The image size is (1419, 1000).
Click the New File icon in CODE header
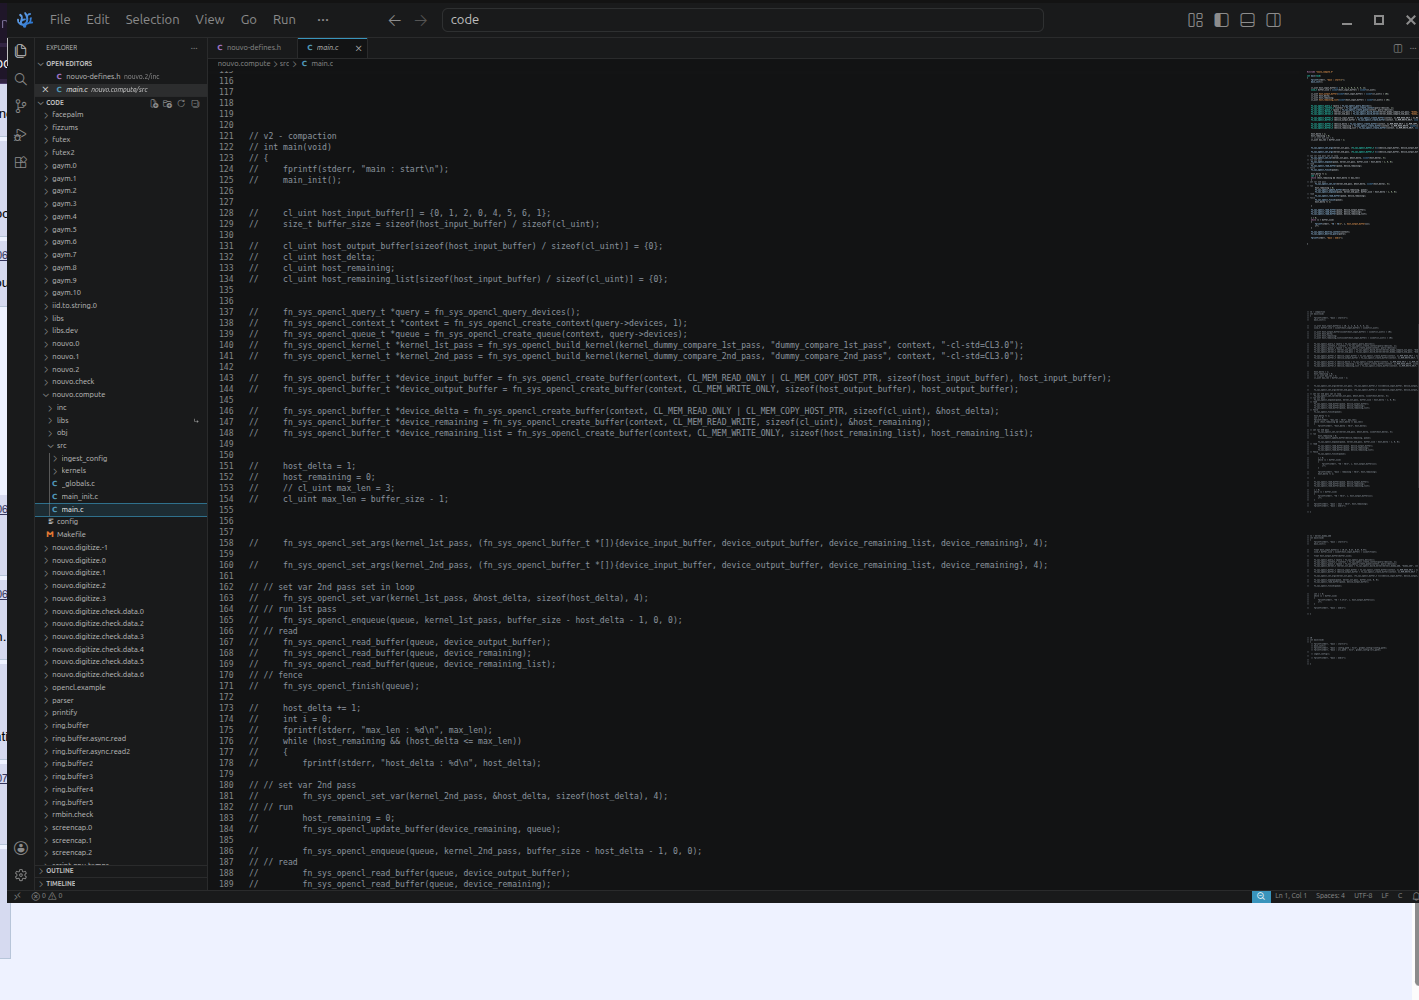(x=154, y=103)
